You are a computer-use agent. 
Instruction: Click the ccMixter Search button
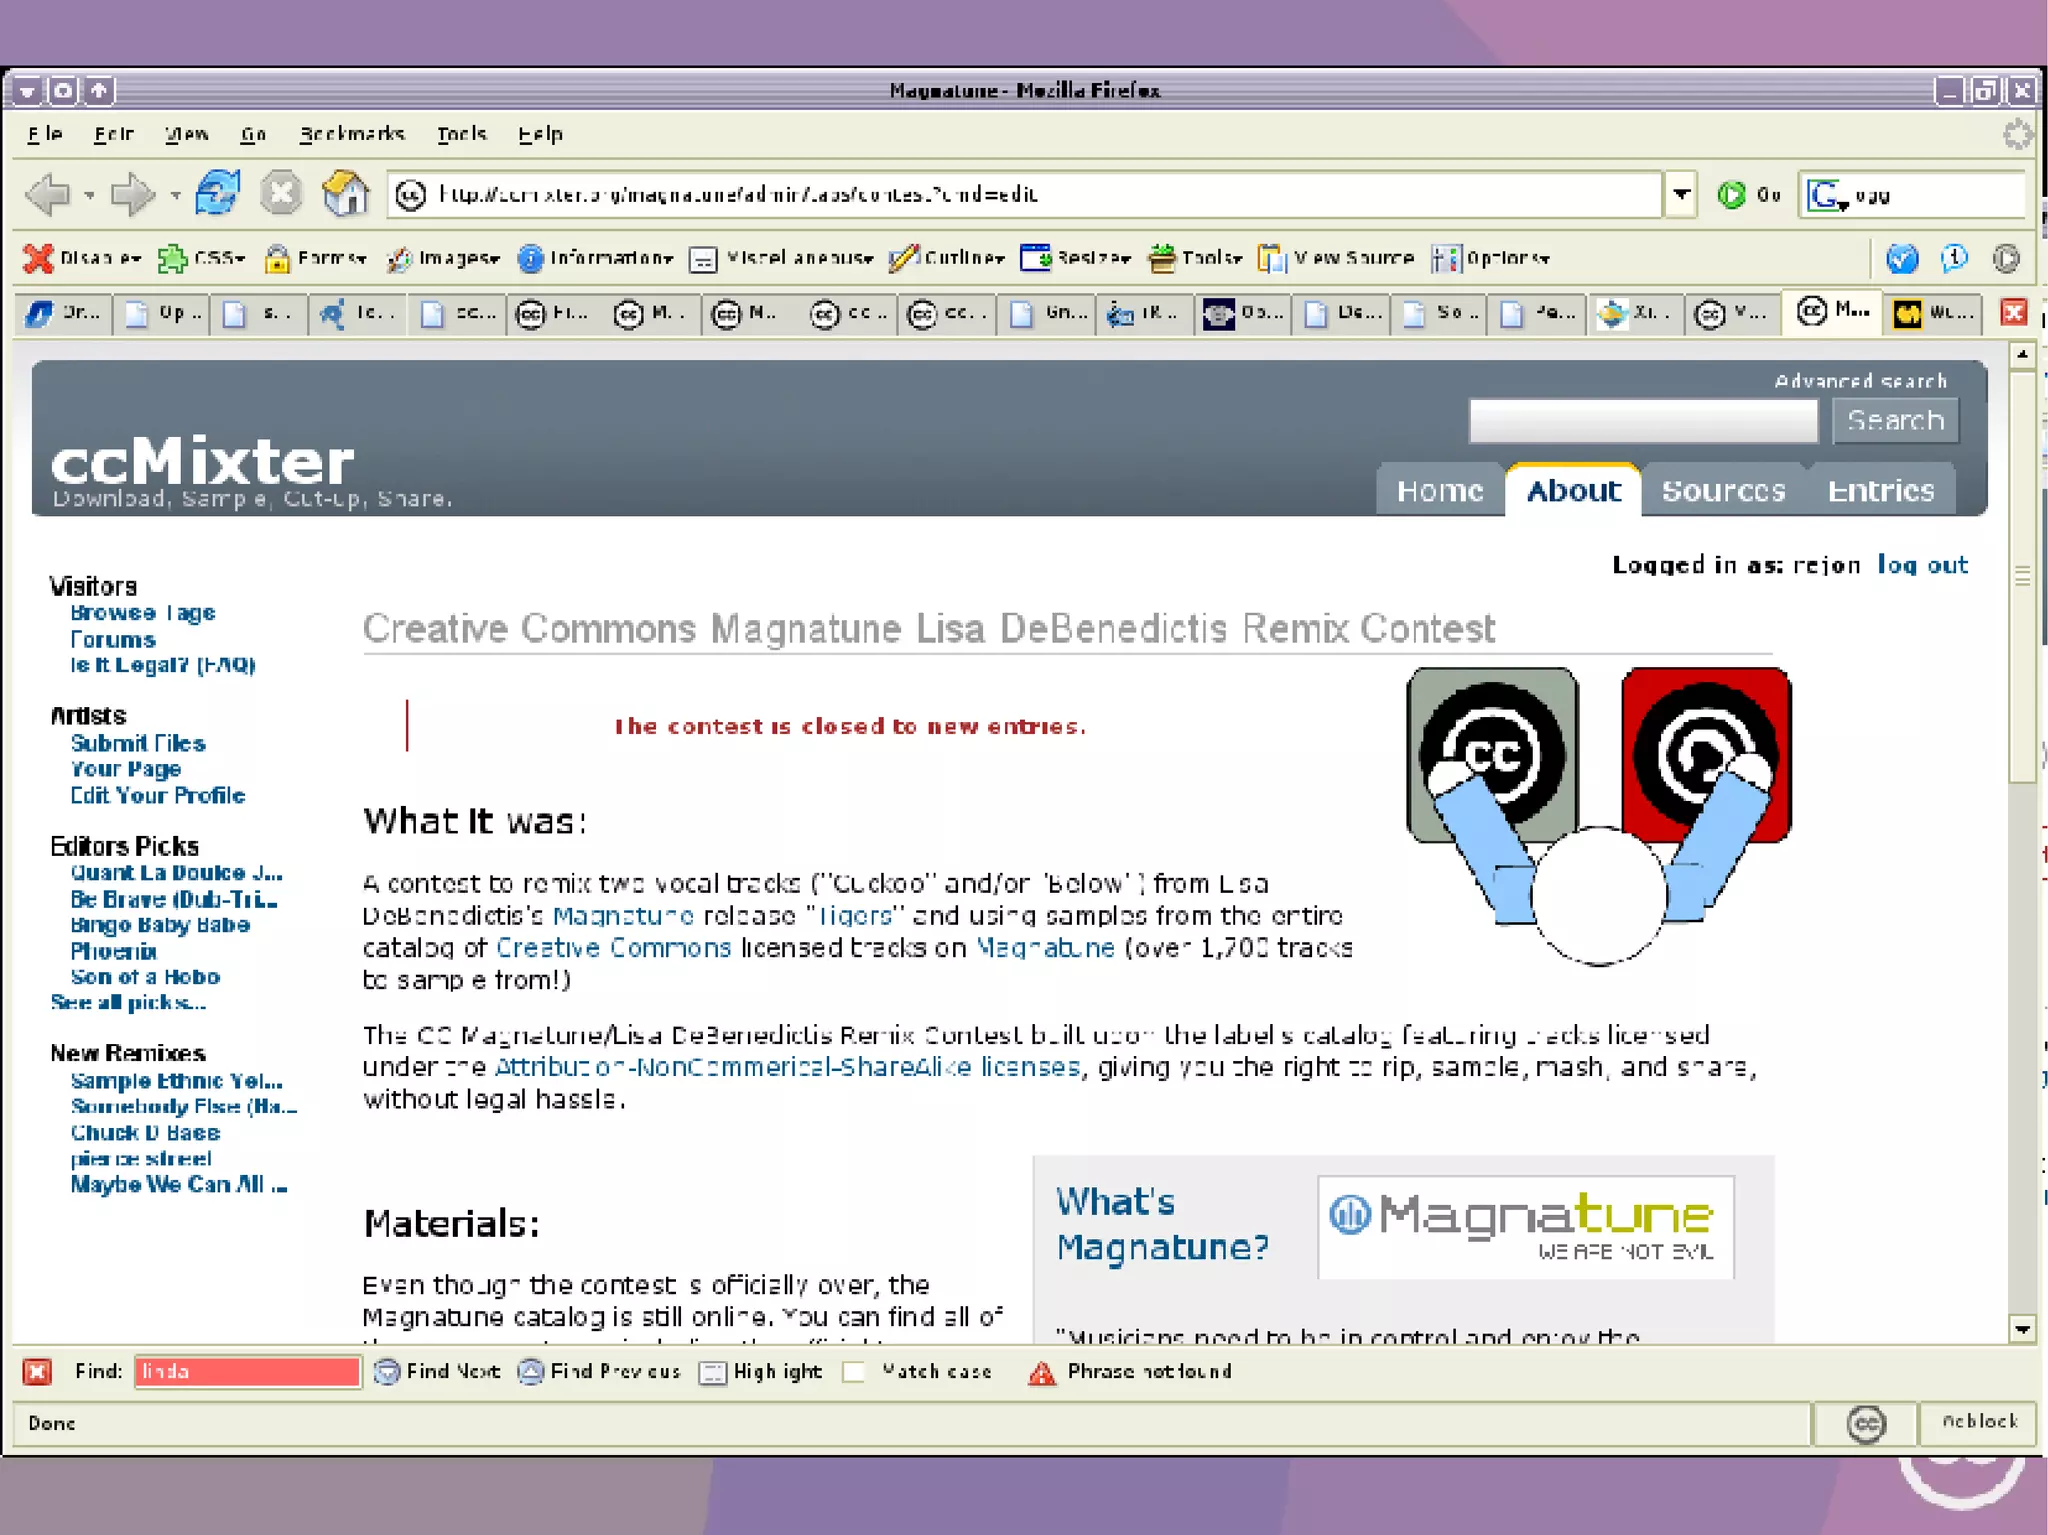click(x=1894, y=420)
